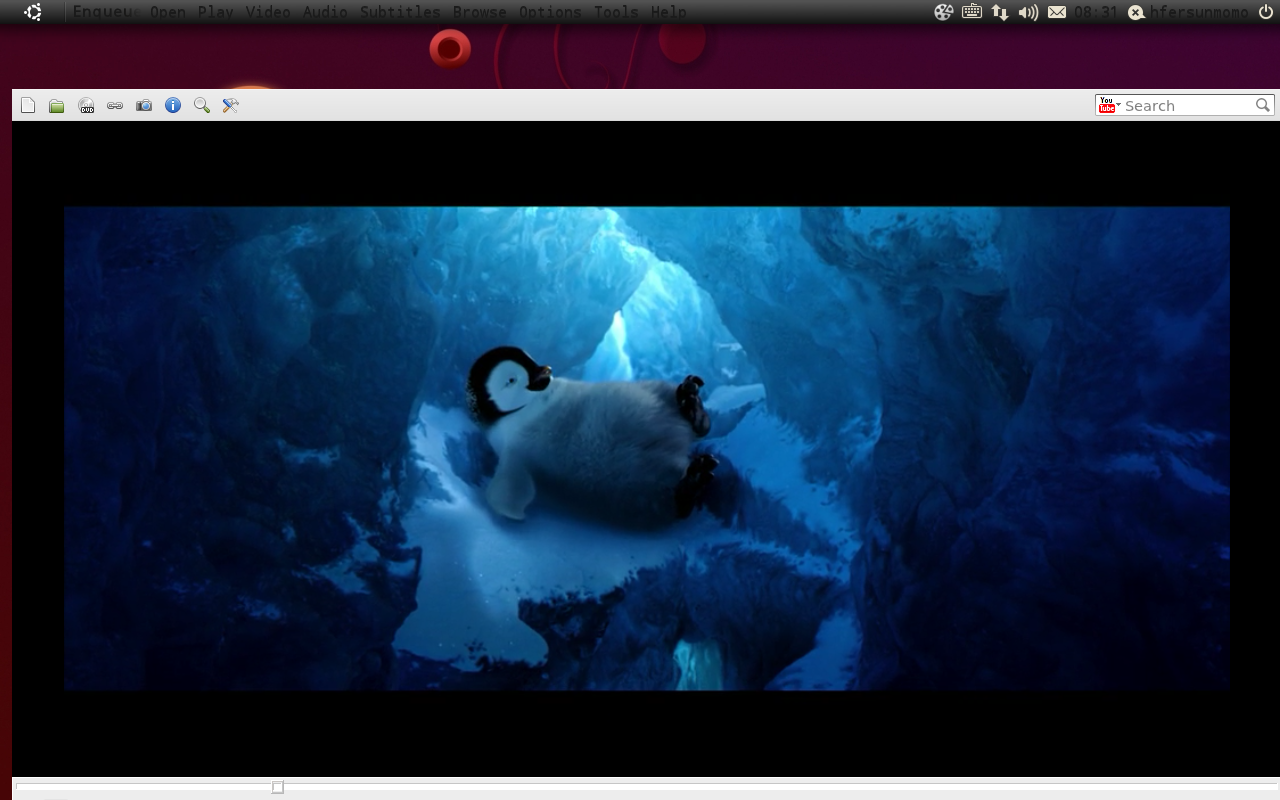Click the film reel indicator in the panel
This screenshot has width=1280, height=800.
943,12
